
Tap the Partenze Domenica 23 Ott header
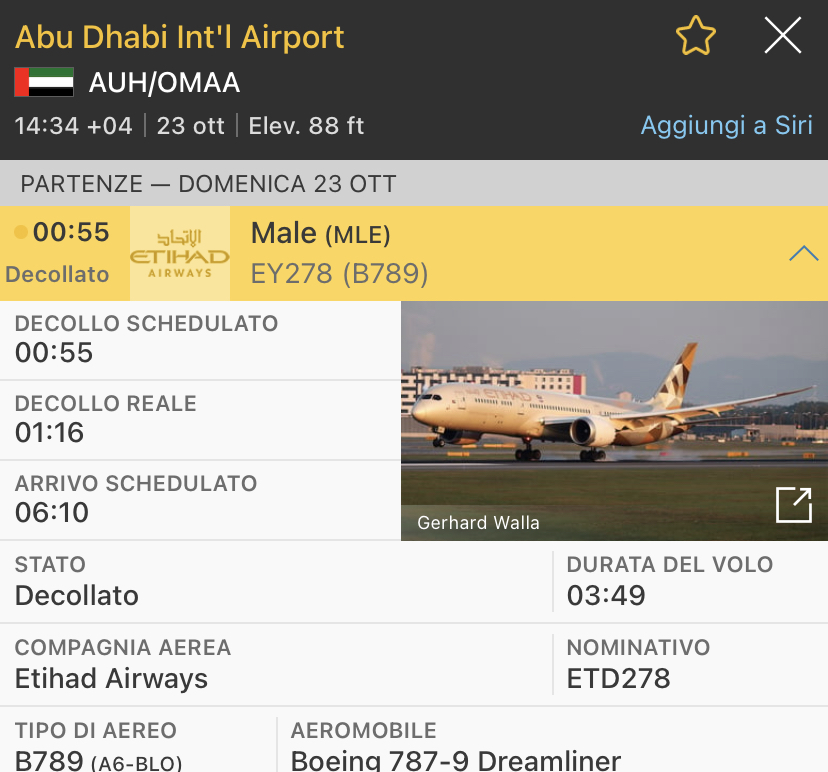tap(208, 184)
